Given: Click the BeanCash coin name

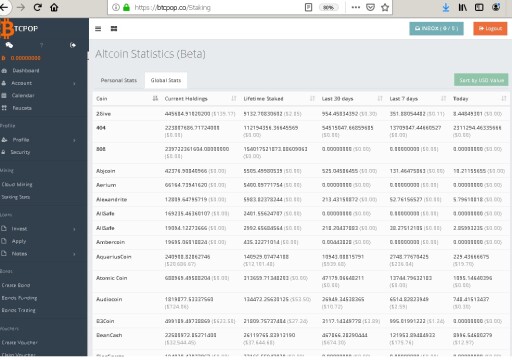Looking at the screenshot, I should [x=109, y=335].
